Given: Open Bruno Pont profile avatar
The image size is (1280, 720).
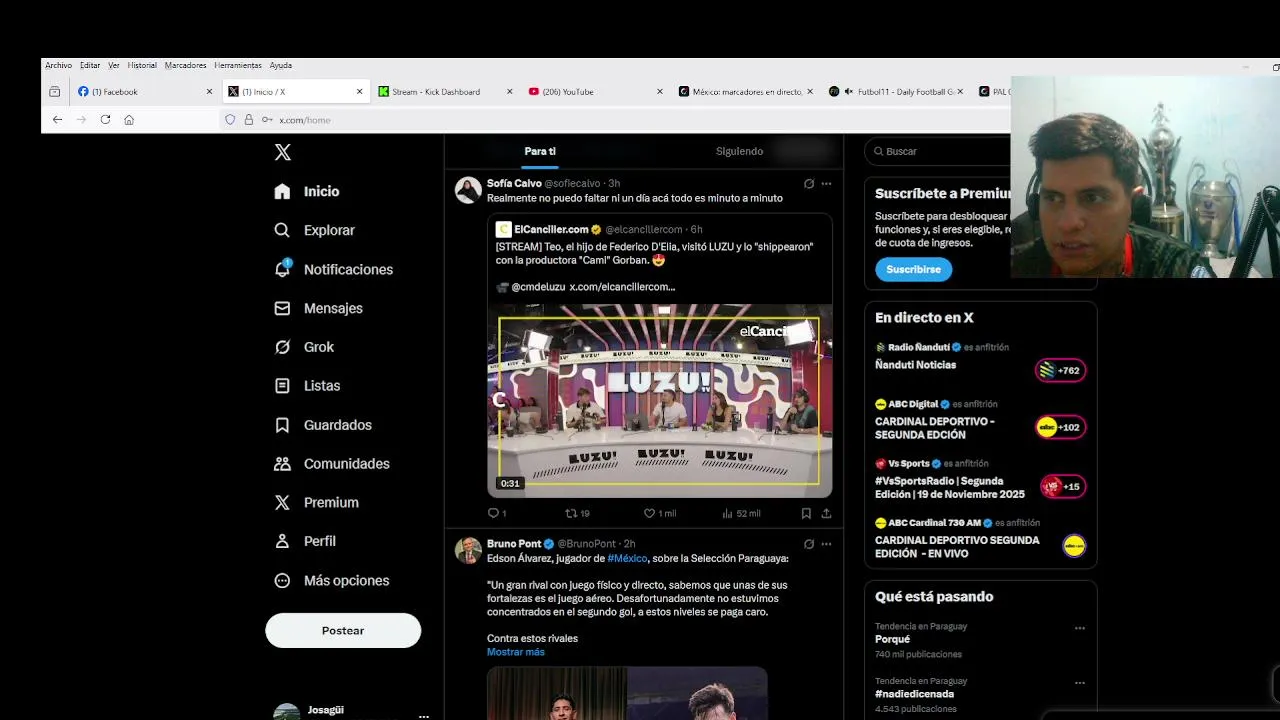Looking at the screenshot, I should (x=468, y=550).
